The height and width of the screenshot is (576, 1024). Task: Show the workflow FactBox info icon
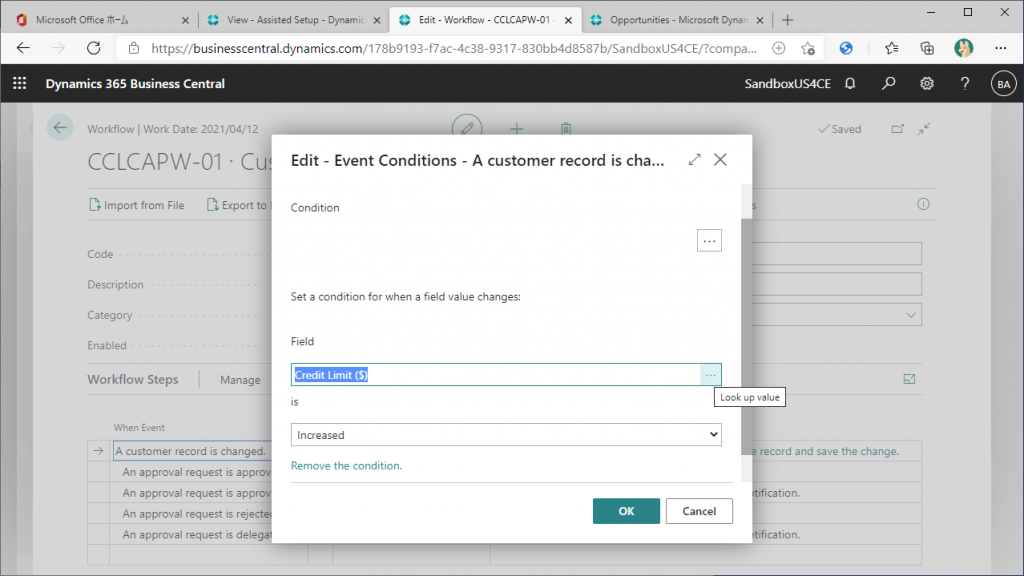923,204
